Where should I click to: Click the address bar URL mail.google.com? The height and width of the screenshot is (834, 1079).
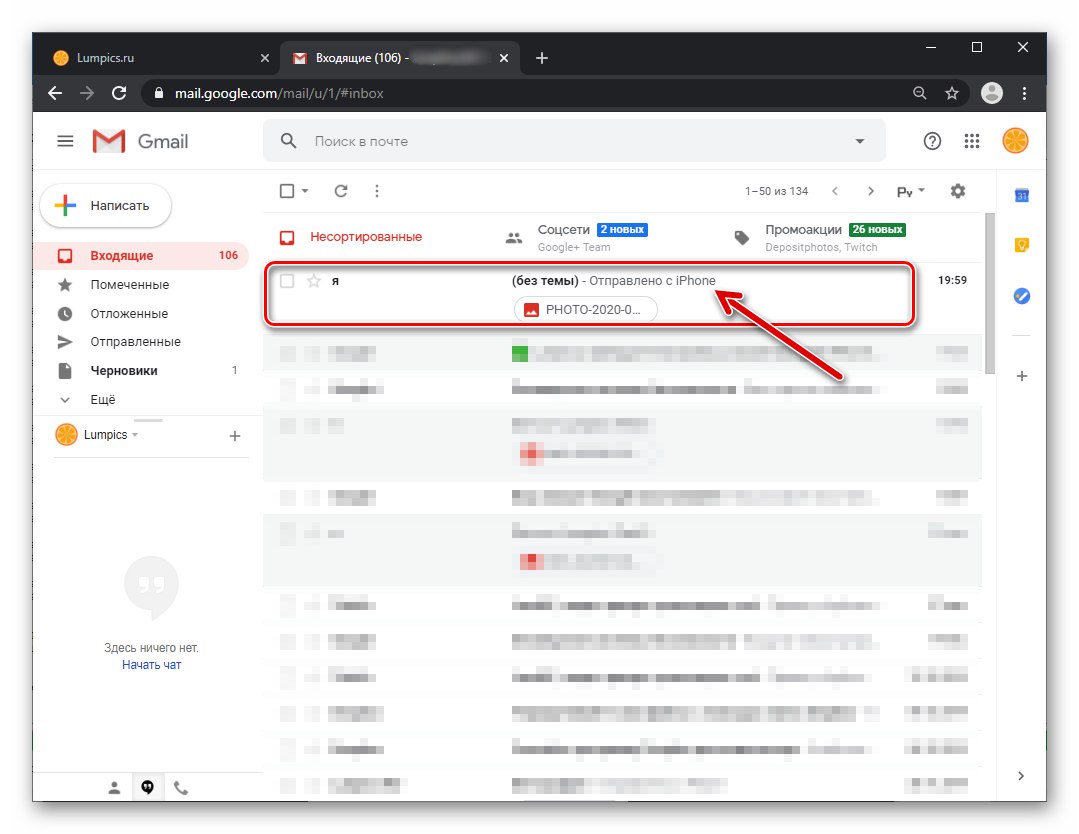point(279,93)
